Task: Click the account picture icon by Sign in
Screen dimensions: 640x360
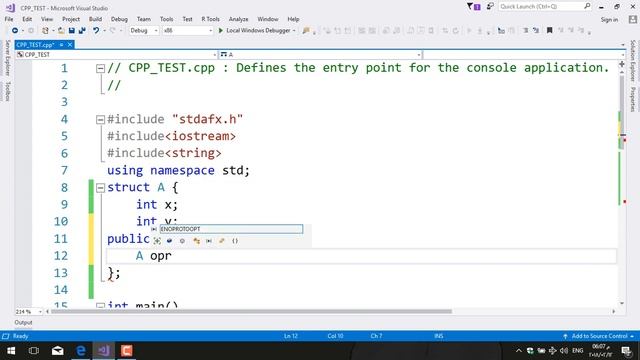Action: tap(633, 19)
